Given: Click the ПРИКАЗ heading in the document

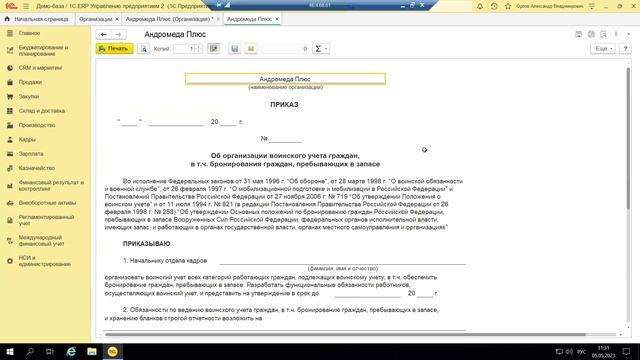Looking at the screenshot, I should point(284,104).
